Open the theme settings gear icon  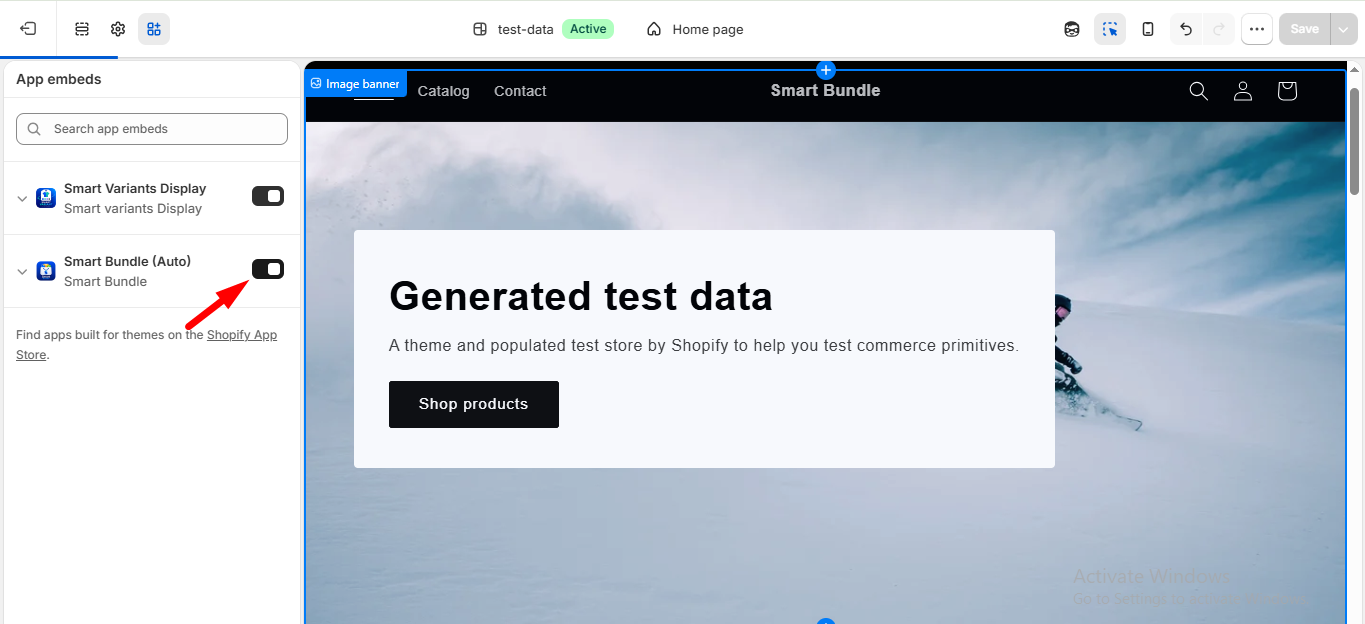pos(118,29)
